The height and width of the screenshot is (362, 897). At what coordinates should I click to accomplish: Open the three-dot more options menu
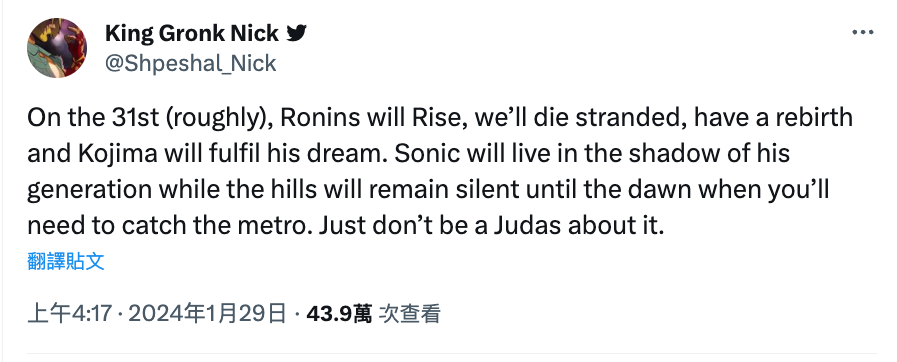coord(863,33)
